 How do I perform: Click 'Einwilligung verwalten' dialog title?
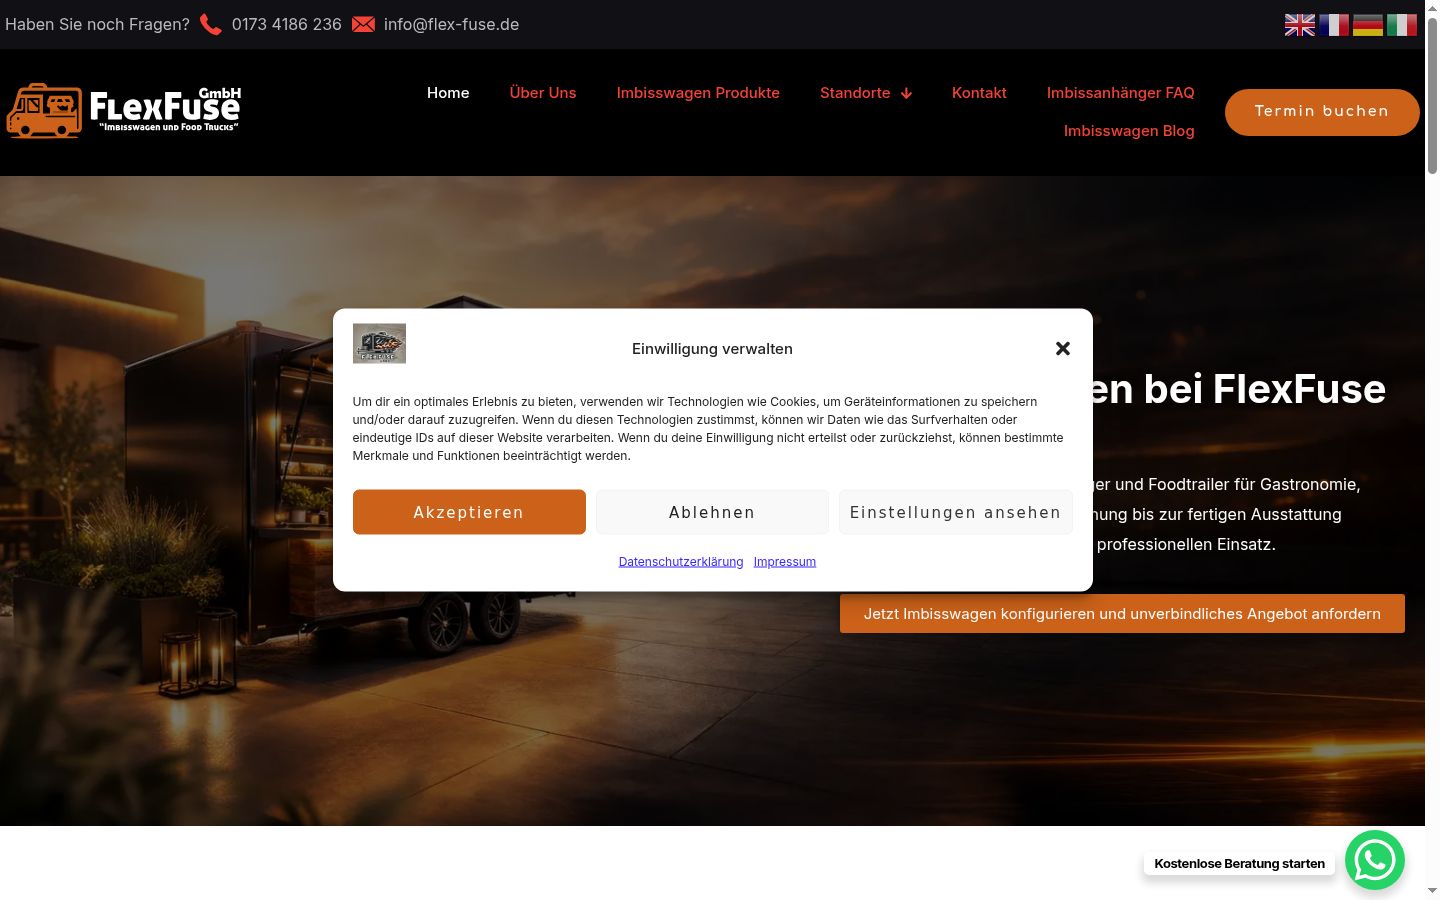click(x=712, y=349)
